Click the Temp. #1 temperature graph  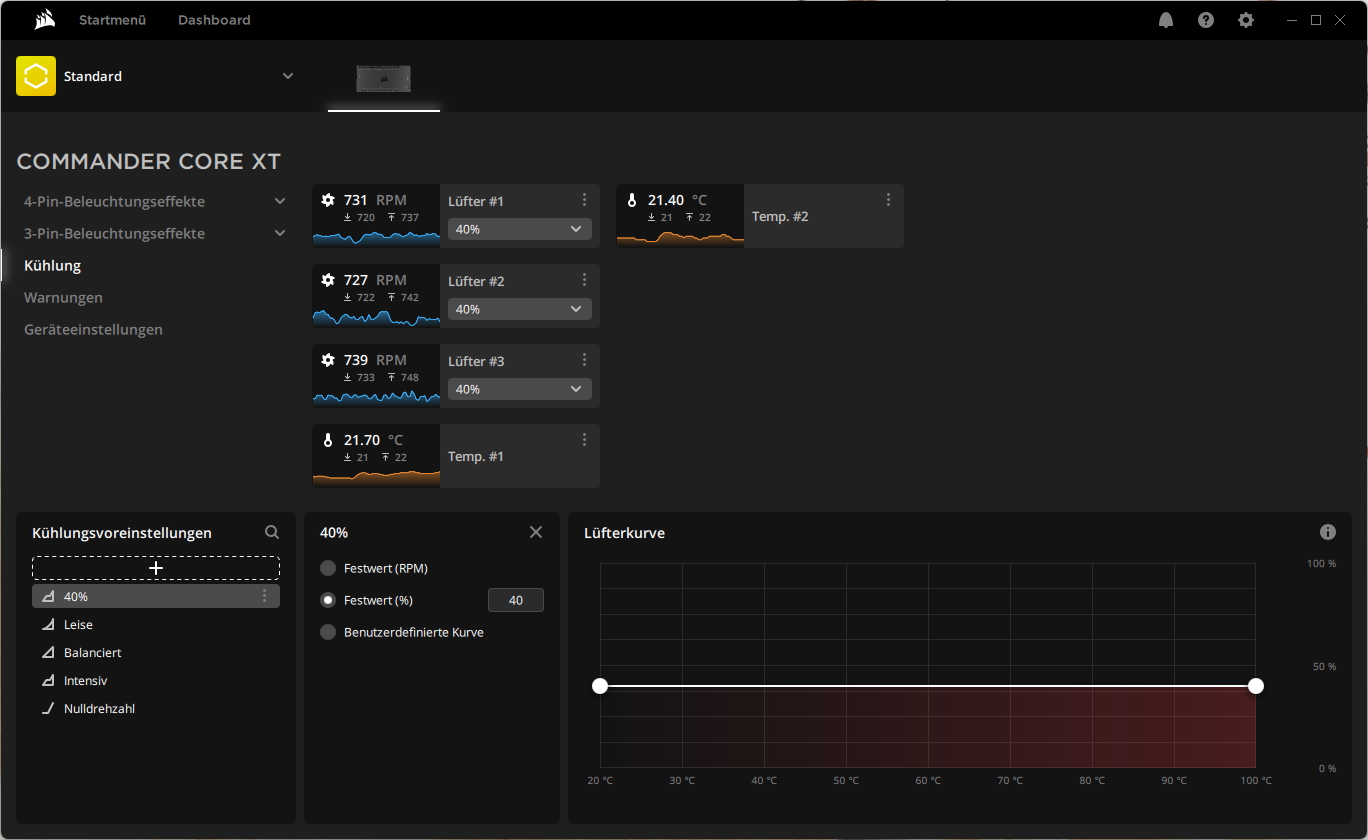376,477
